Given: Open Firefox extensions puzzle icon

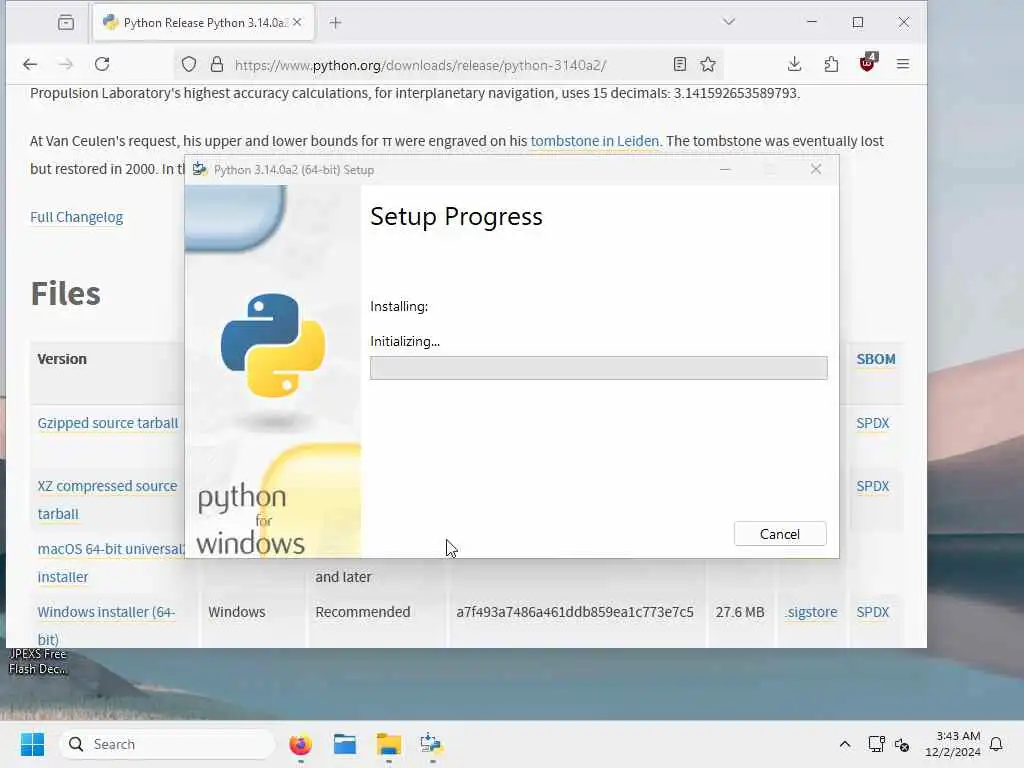Looking at the screenshot, I should pyautogui.click(x=831, y=64).
